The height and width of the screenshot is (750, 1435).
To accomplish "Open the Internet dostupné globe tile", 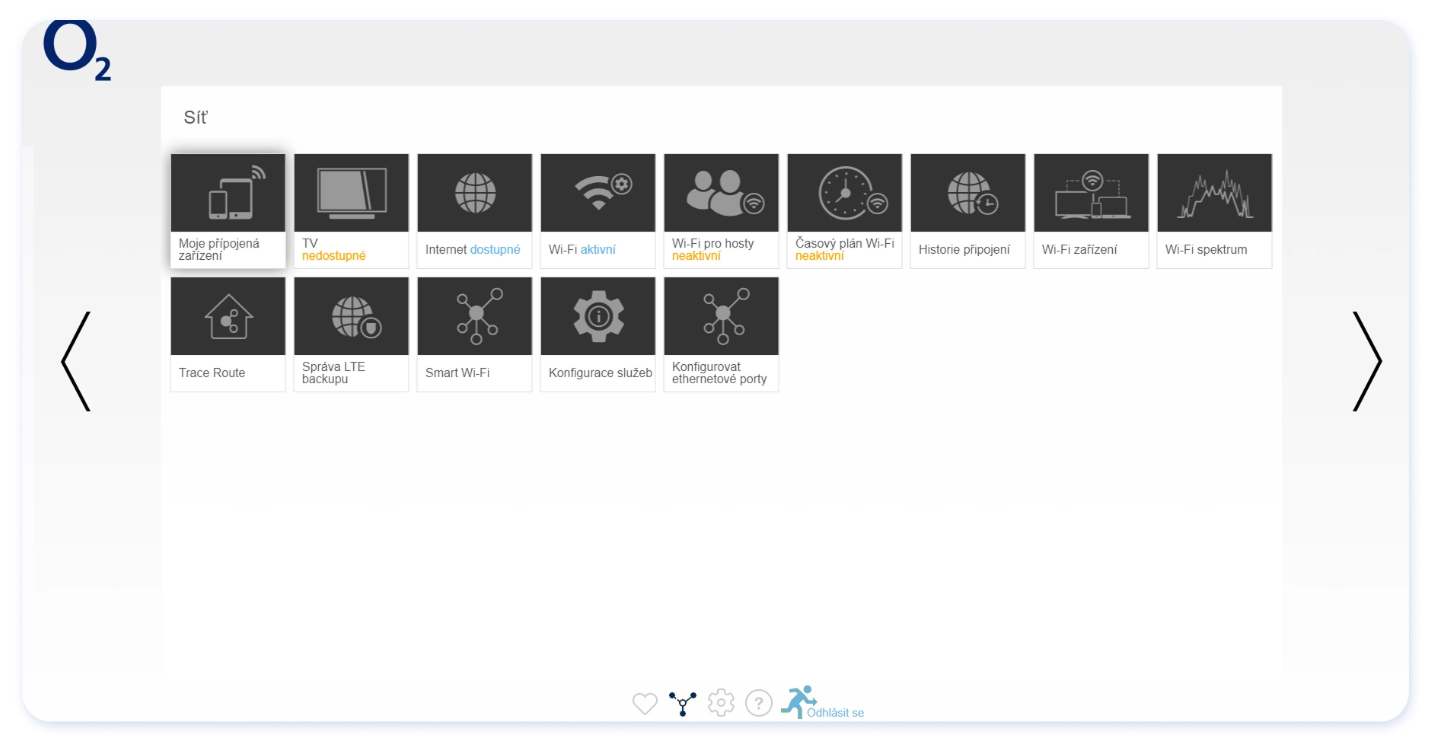I will click(x=474, y=210).
